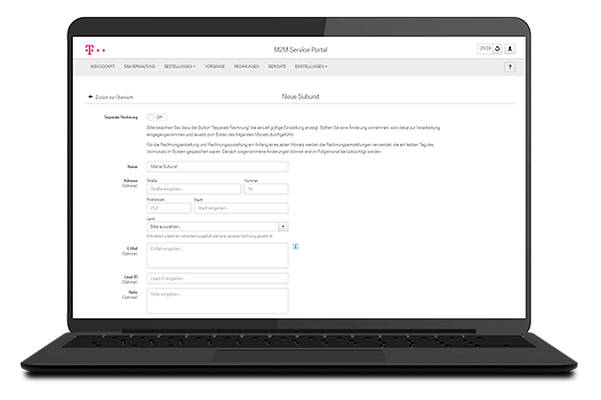
Task: Open the Land dropdown list
Action: [x=284, y=227]
